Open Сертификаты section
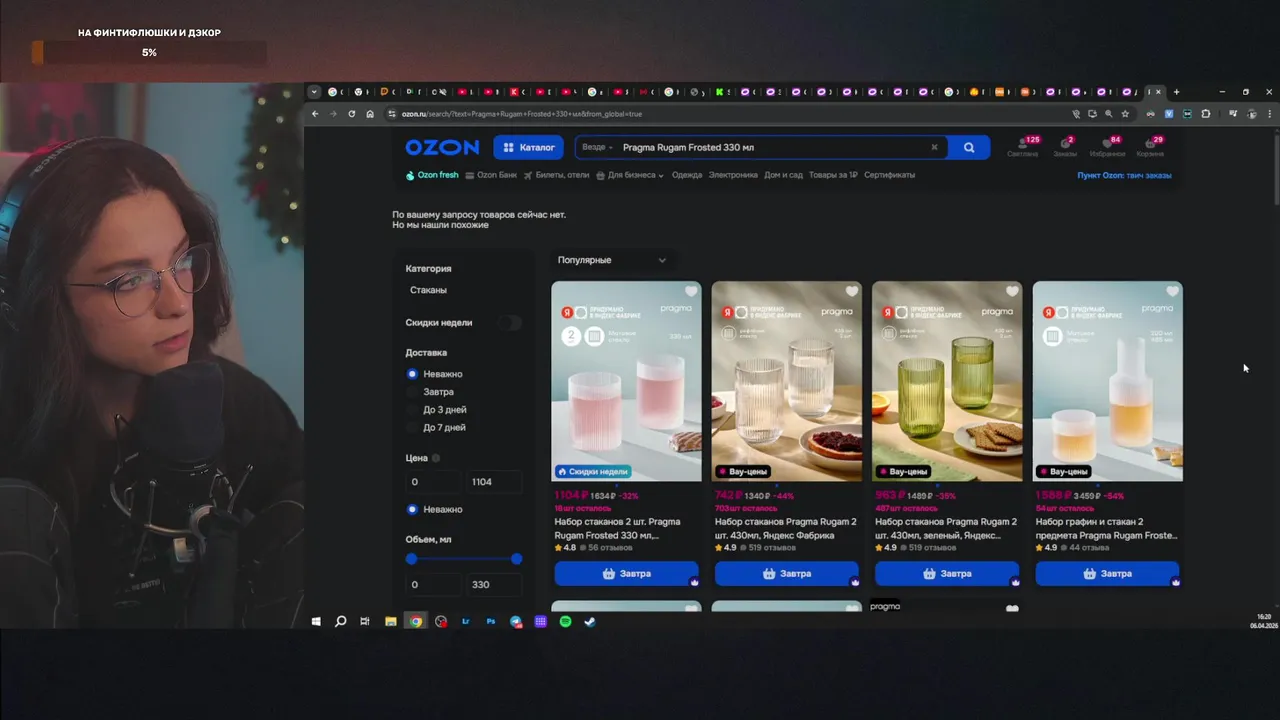 click(x=890, y=175)
